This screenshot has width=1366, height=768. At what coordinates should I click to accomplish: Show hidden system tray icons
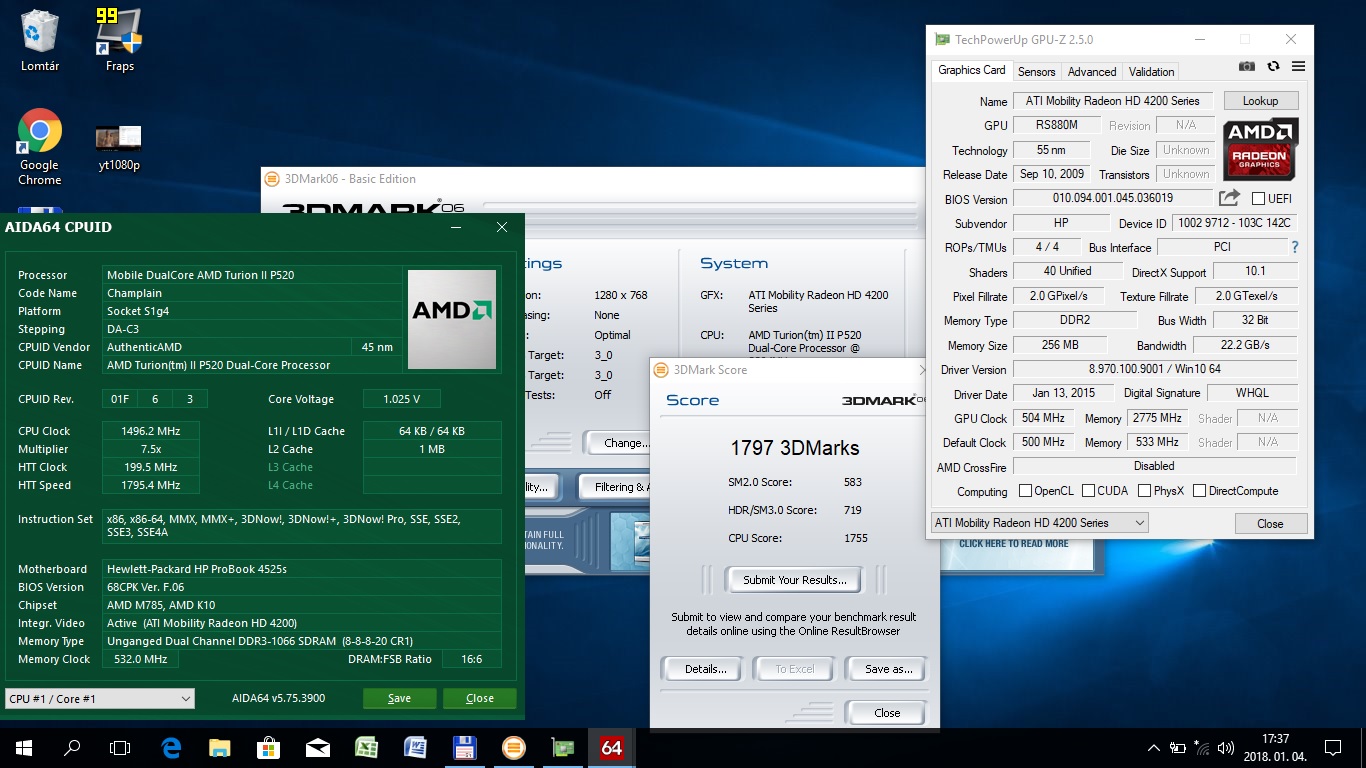[x=1153, y=748]
